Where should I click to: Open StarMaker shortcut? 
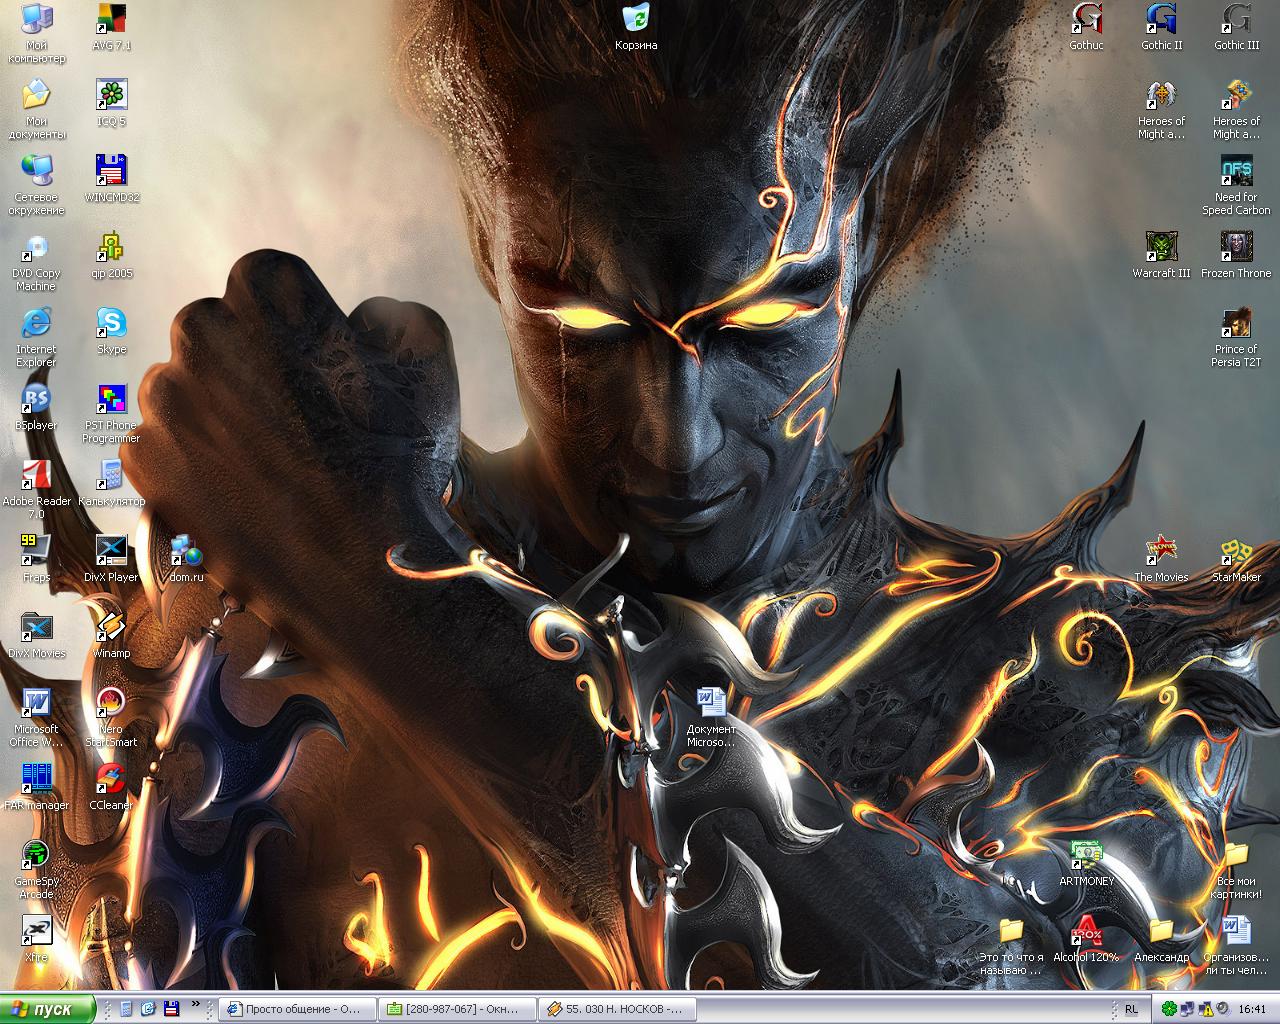click(x=1236, y=559)
